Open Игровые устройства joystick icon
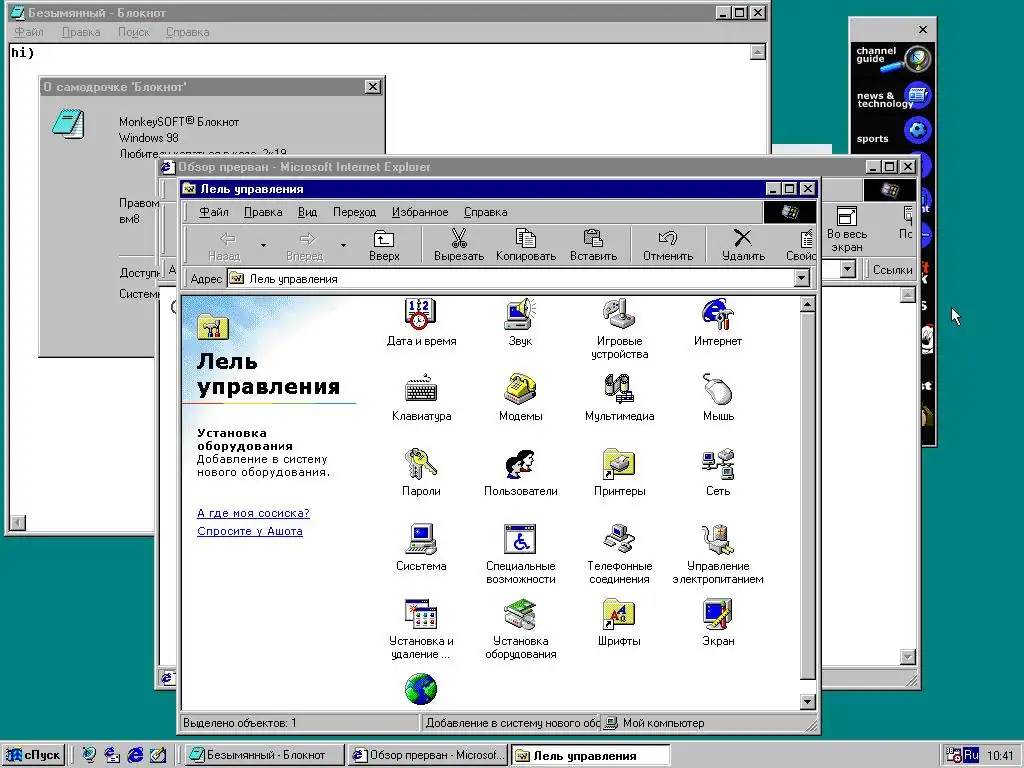Viewport: 1024px width, 768px height. (x=619, y=330)
